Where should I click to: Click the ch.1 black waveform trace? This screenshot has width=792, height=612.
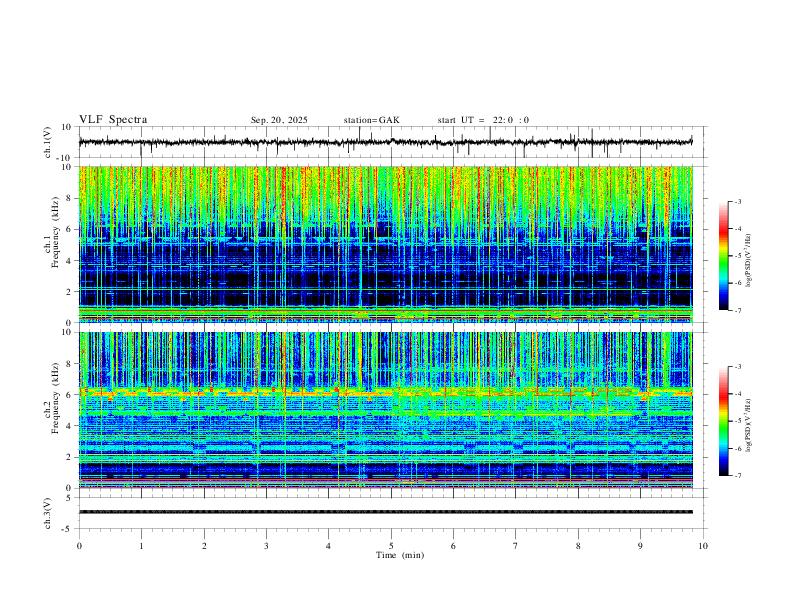tap(385, 142)
